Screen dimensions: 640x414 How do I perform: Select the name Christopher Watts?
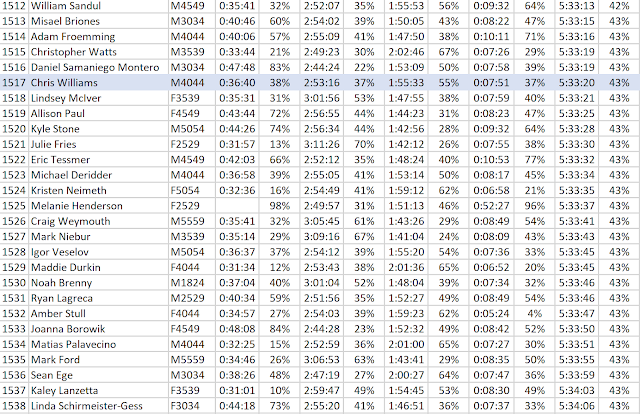[x=73, y=52]
